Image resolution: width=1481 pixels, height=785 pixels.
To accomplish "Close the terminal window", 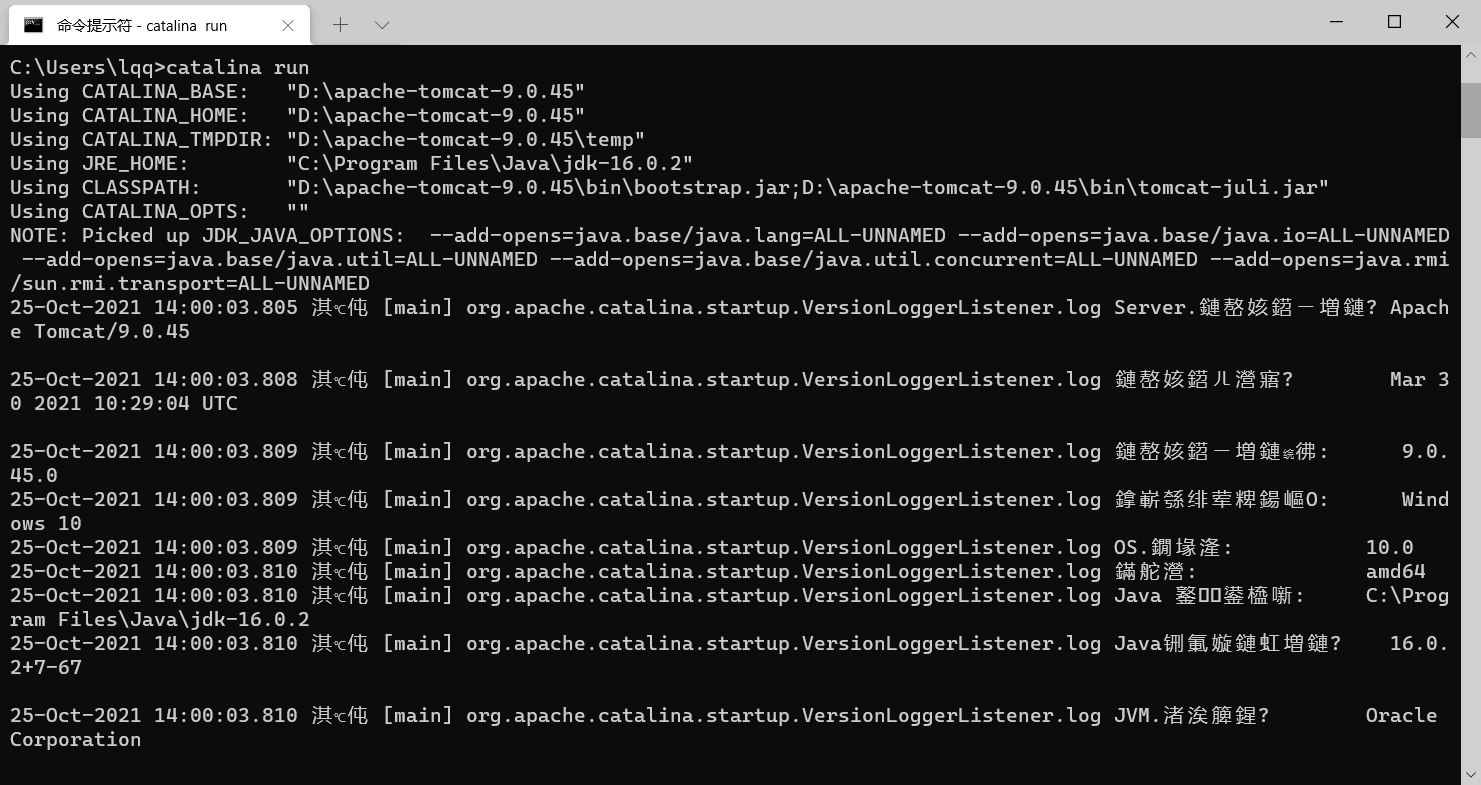I will pyautogui.click(x=1452, y=22).
